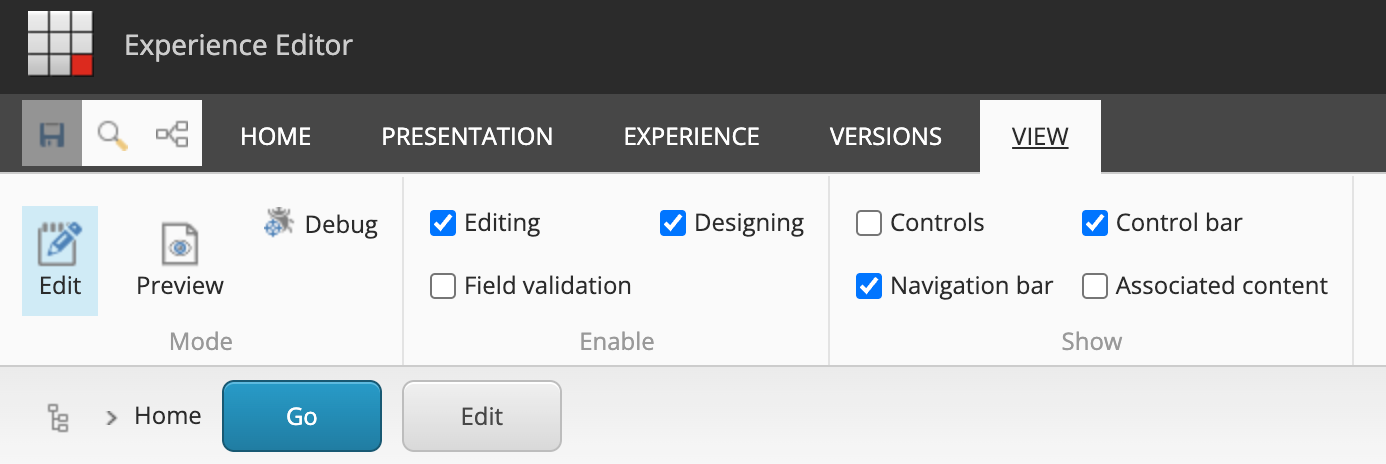This screenshot has width=1386, height=464.
Task: Expand the breadcrumb chevron before Home
Action: click(x=112, y=417)
